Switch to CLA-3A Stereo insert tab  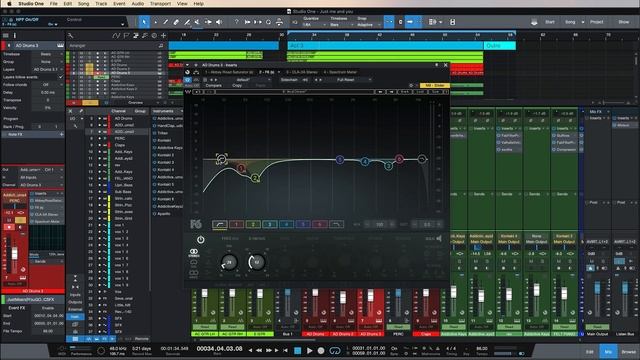click(301, 72)
